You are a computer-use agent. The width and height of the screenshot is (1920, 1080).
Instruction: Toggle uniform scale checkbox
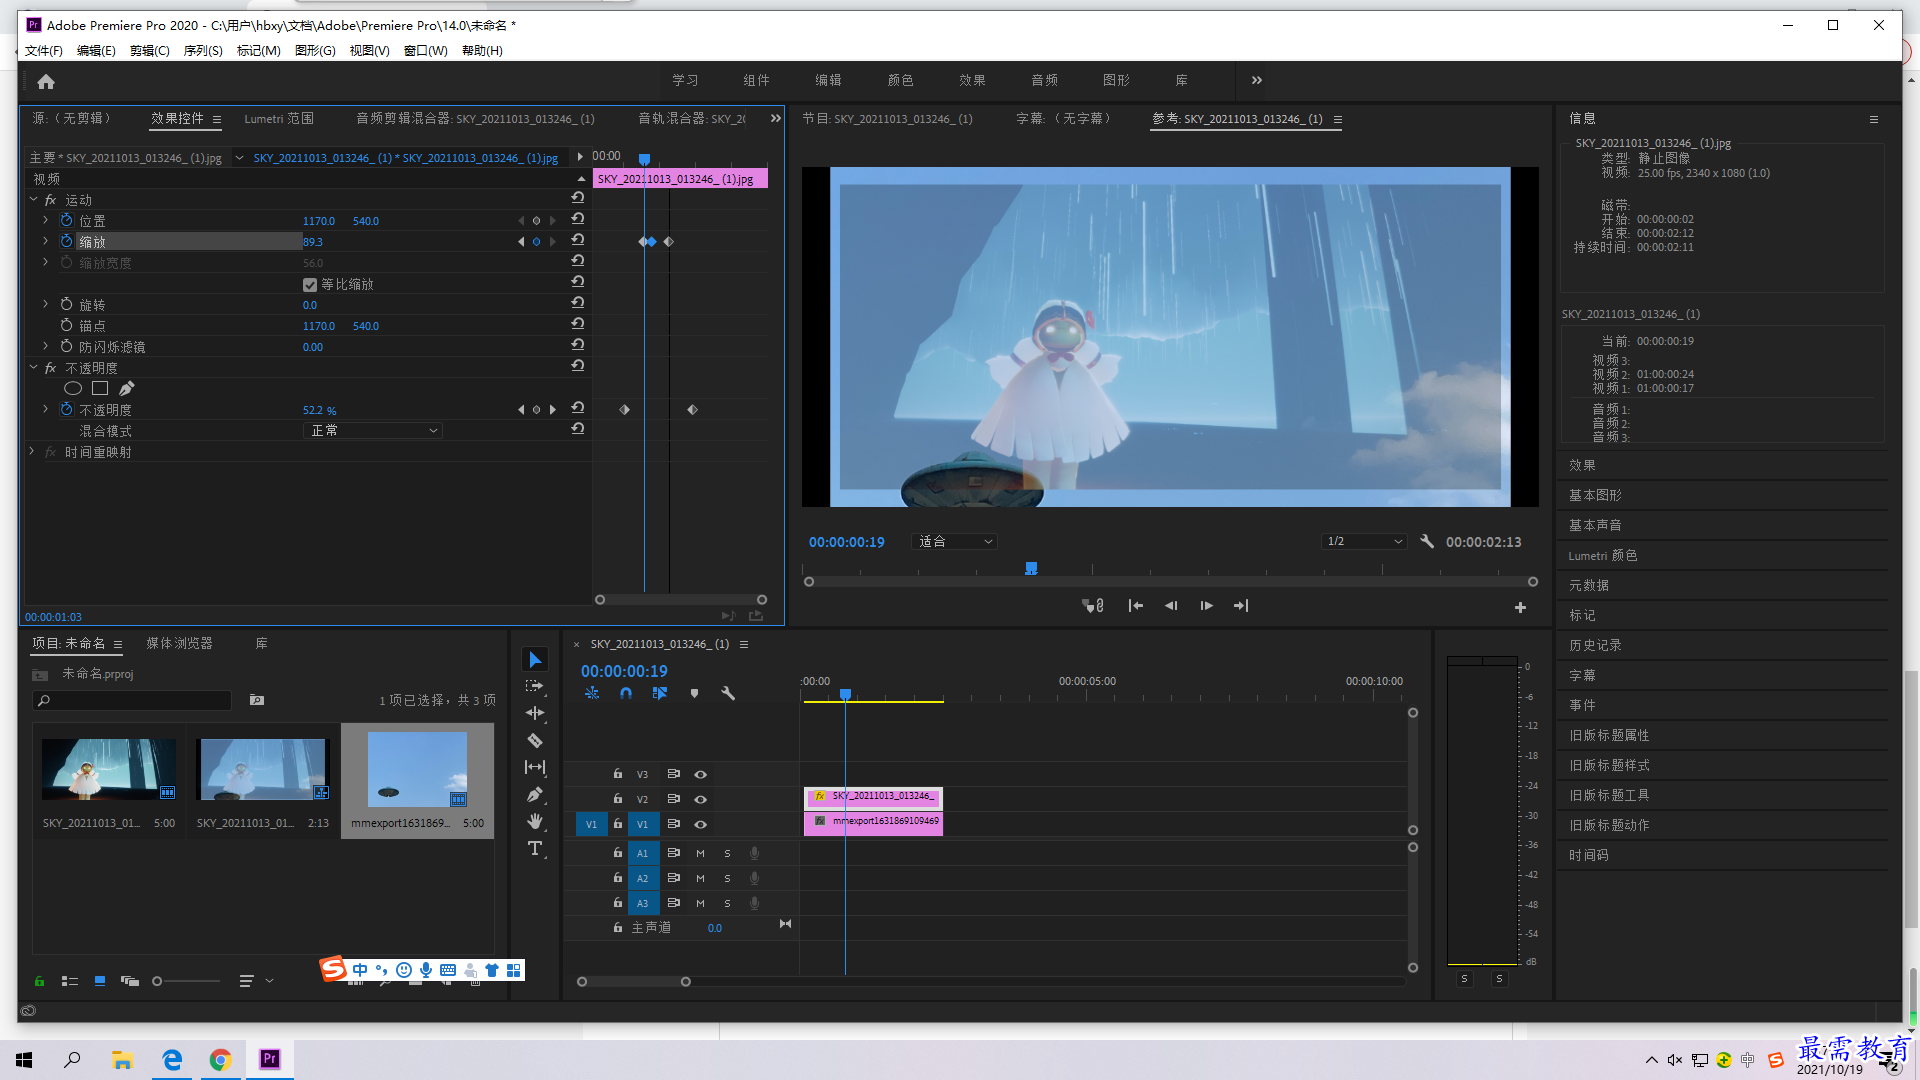(310, 285)
